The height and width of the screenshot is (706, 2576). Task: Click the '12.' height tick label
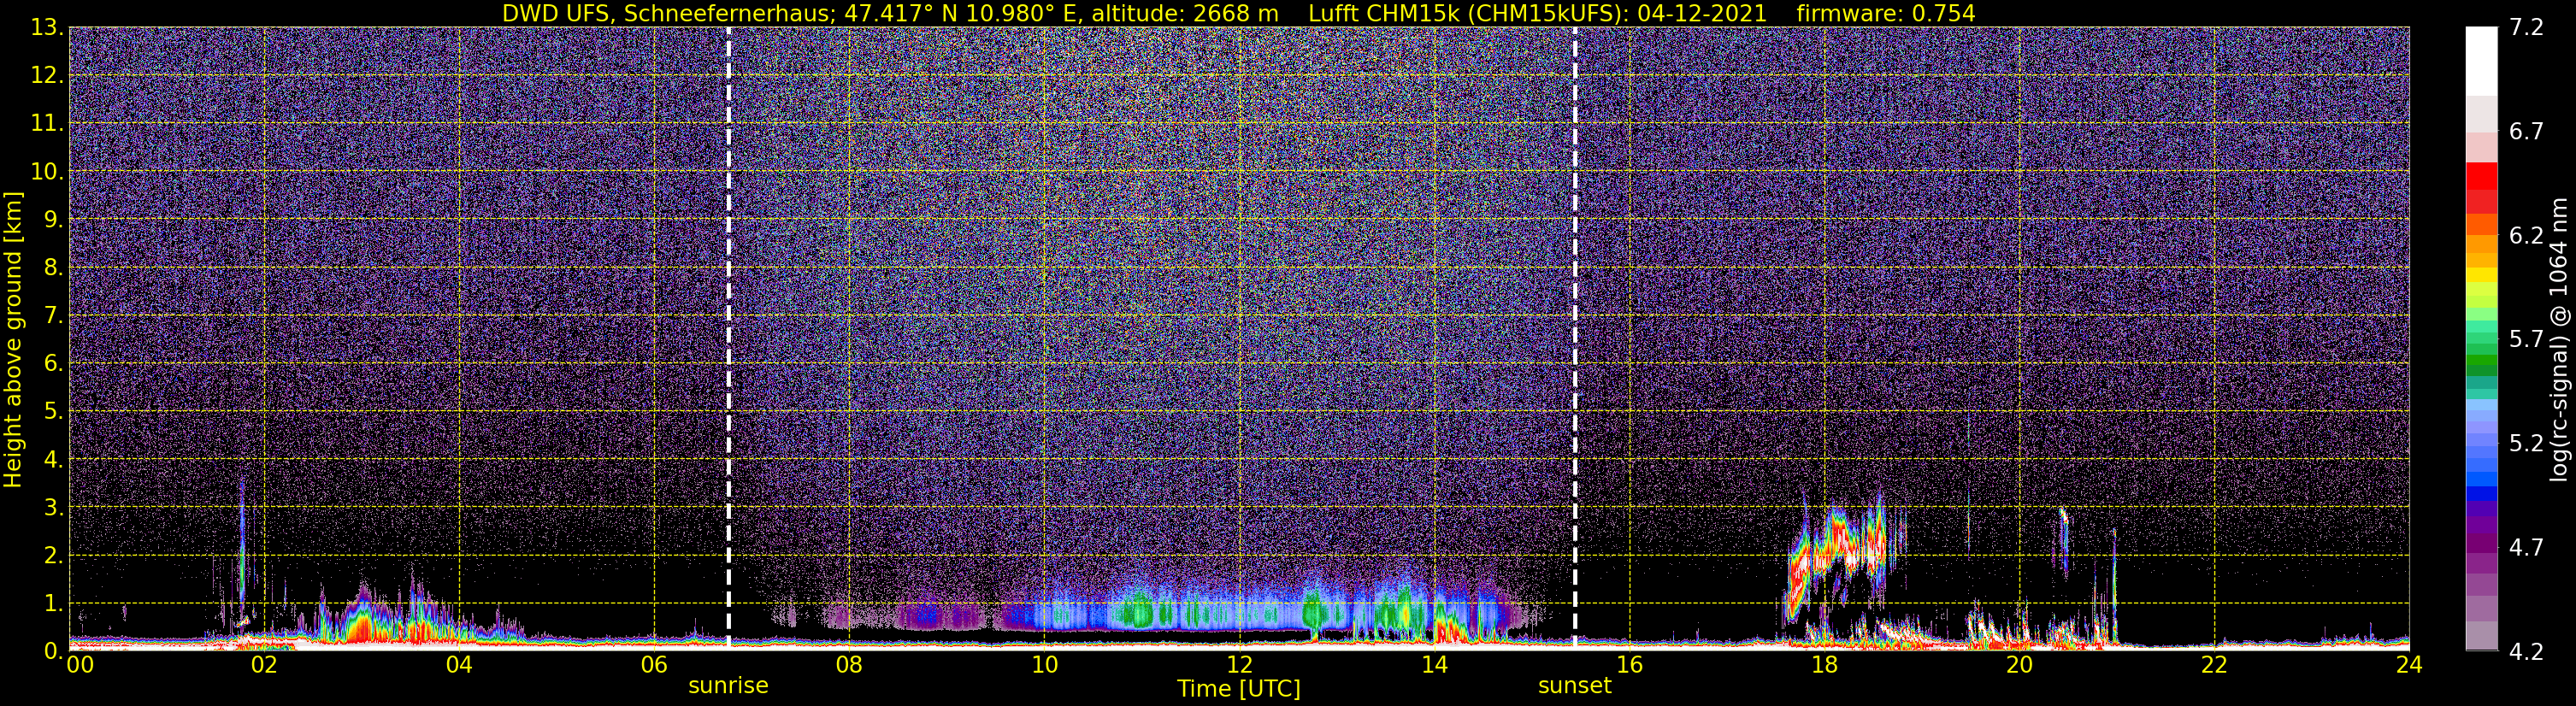[x=46, y=76]
